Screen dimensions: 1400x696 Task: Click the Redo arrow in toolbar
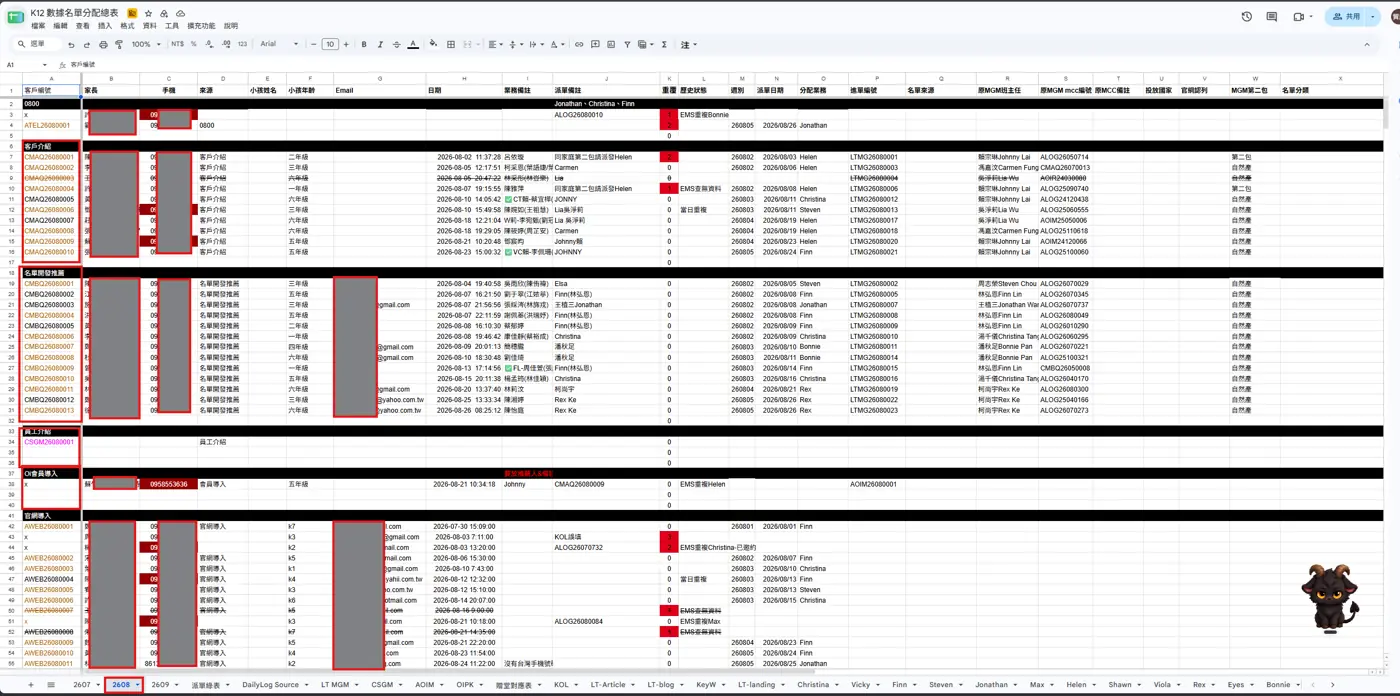click(x=87, y=44)
